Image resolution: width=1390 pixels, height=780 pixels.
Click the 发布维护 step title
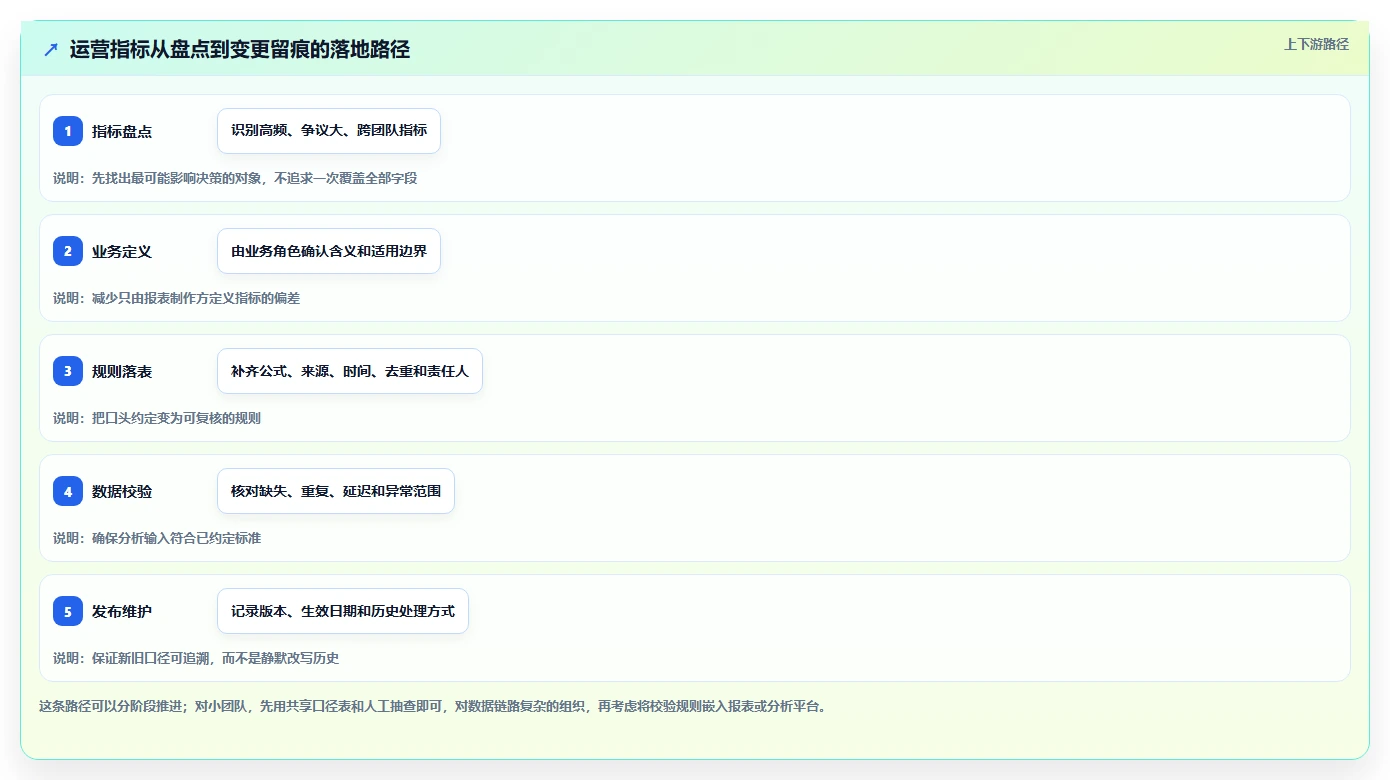point(122,611)
